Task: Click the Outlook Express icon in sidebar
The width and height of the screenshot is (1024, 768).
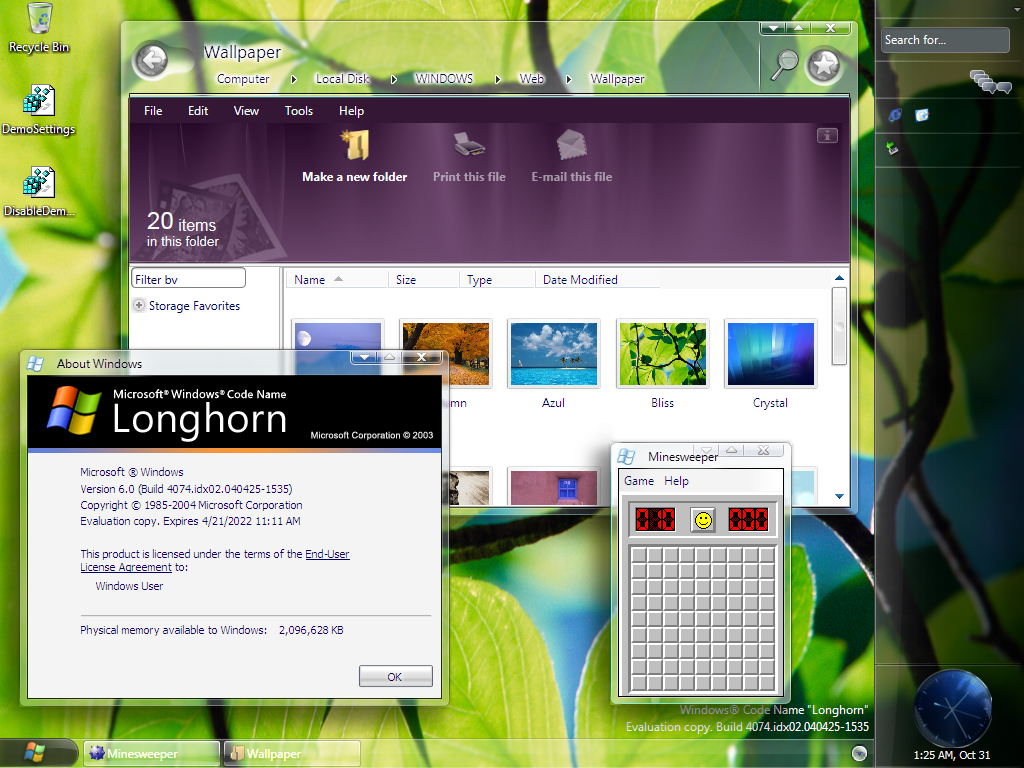Action: tap(922, 116)
